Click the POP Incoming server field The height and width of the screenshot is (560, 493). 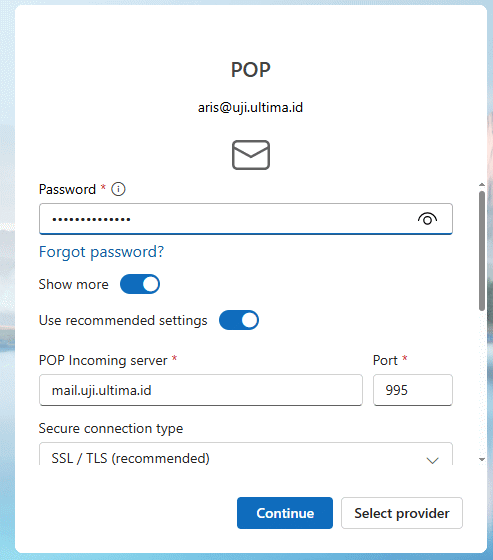[x=201, y=390]
